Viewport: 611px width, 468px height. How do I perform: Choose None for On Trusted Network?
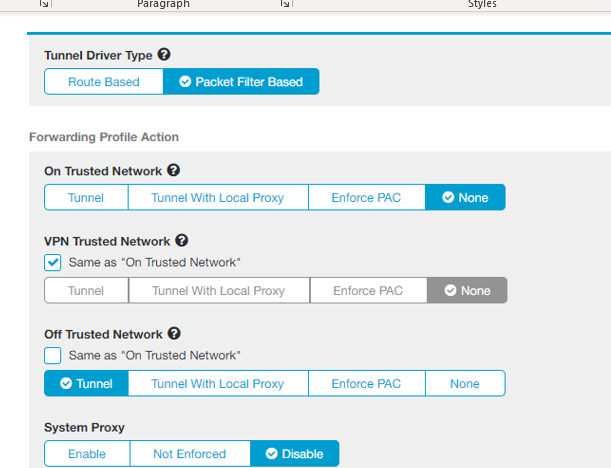(465, 197)
